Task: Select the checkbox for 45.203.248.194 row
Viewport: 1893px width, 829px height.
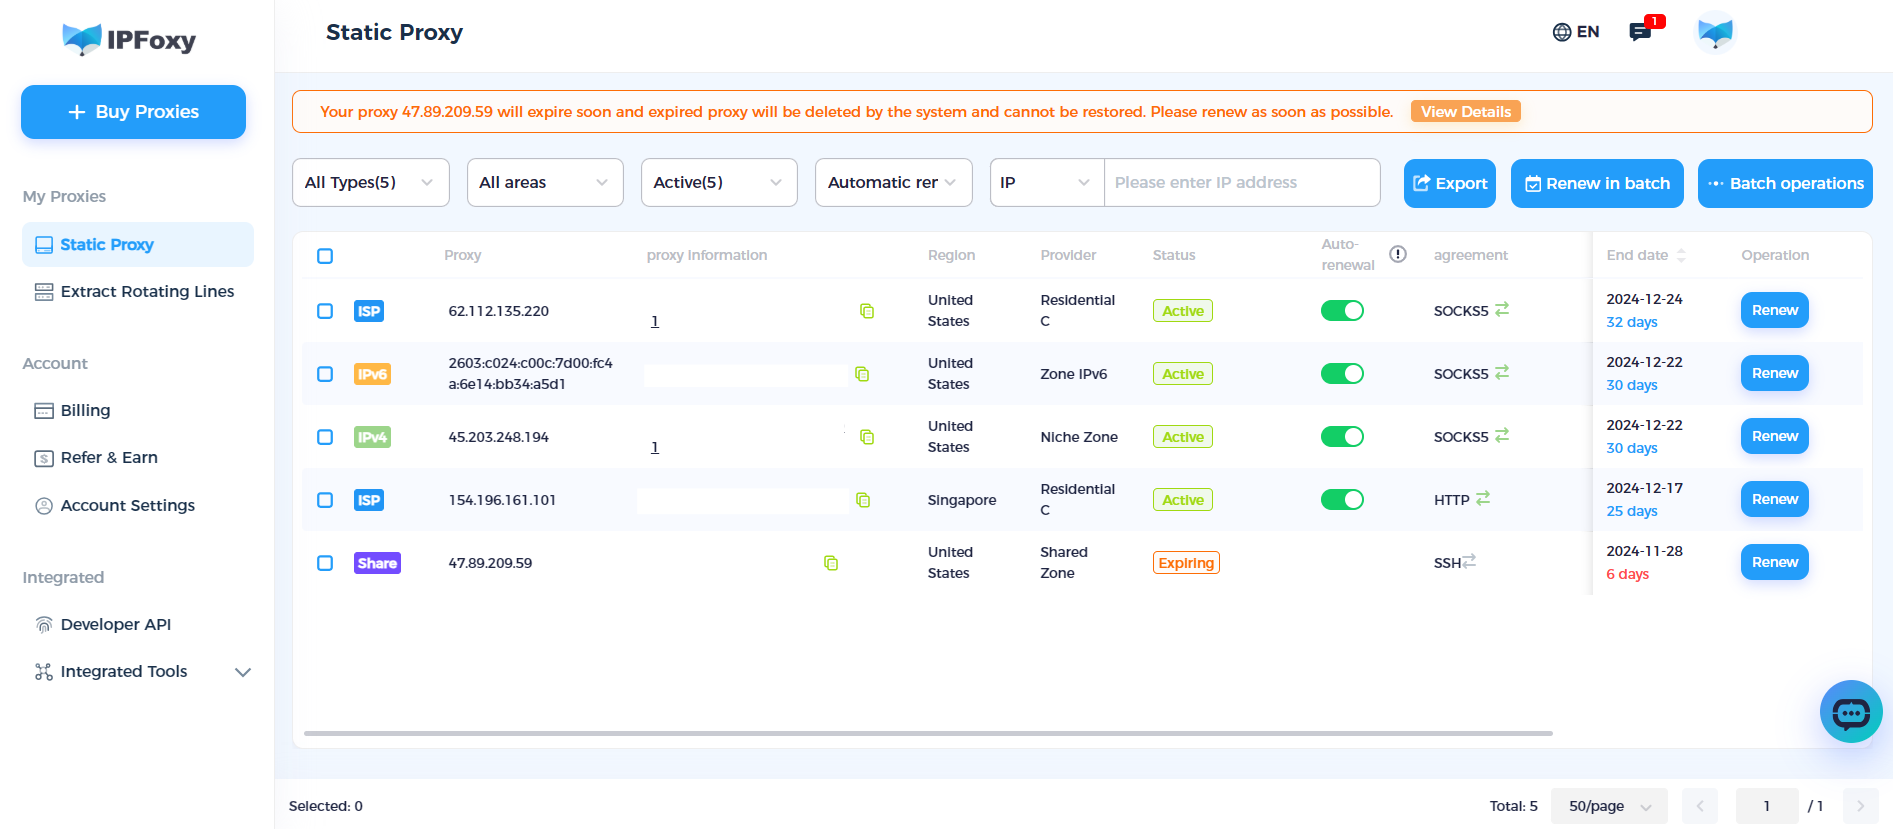Action: [x=325, y=437]
